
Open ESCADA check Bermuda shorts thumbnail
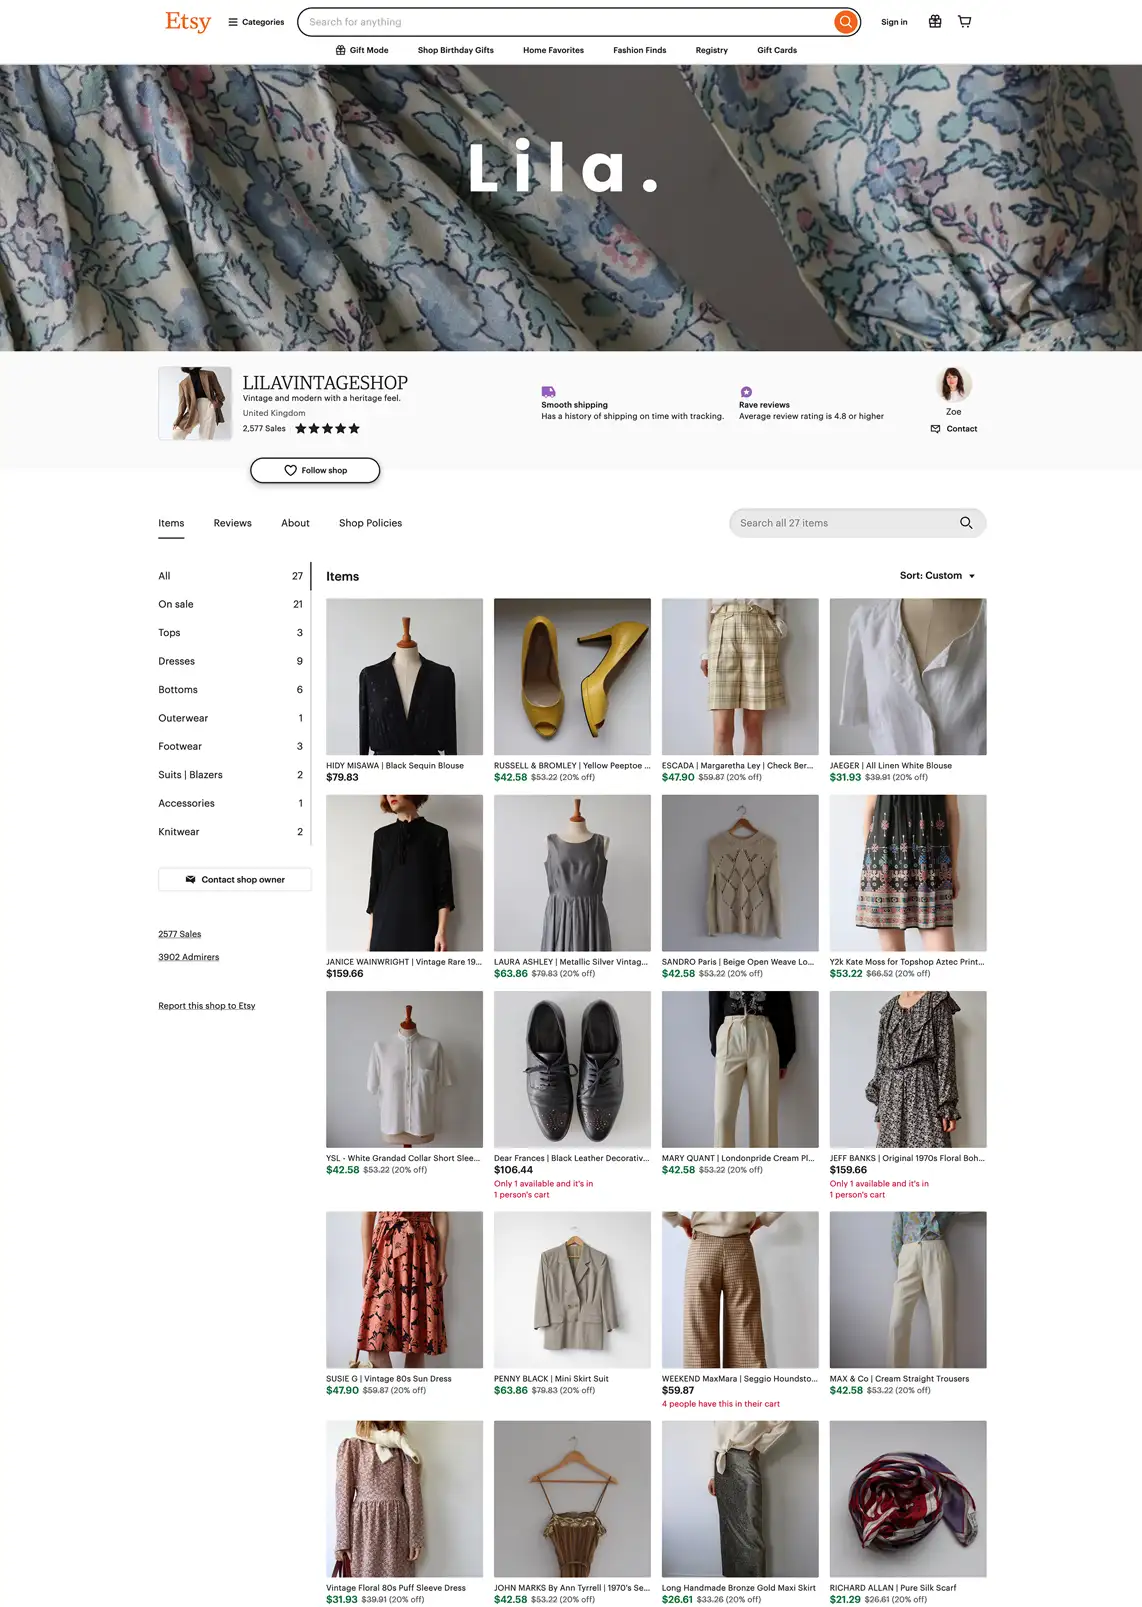740,677
